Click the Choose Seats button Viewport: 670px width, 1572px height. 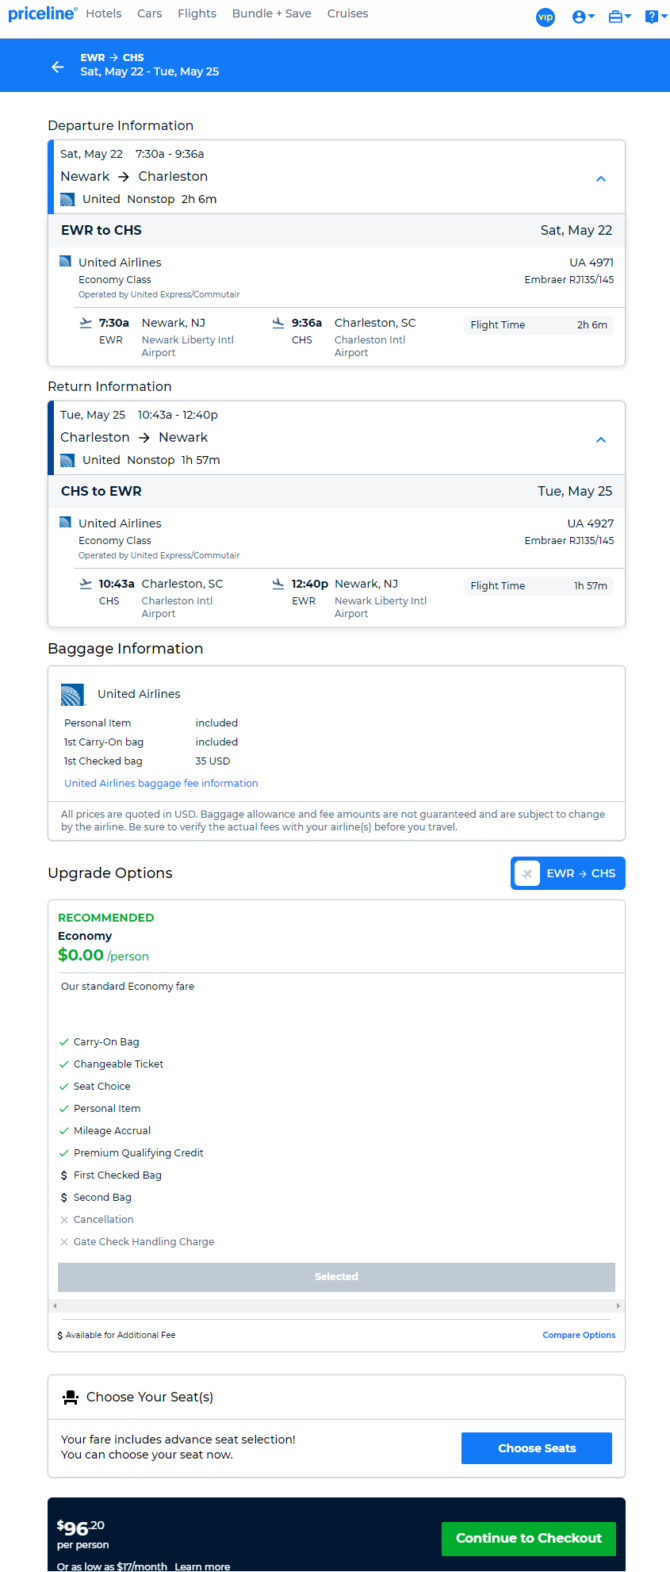click(536, 1448)
